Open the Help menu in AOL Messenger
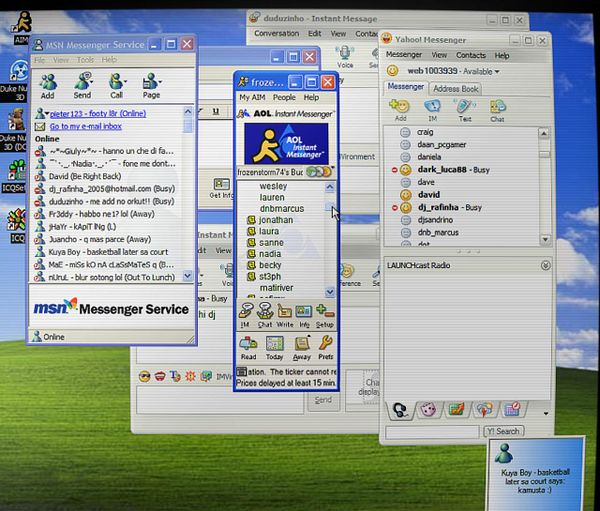 [x=311, y=97]
